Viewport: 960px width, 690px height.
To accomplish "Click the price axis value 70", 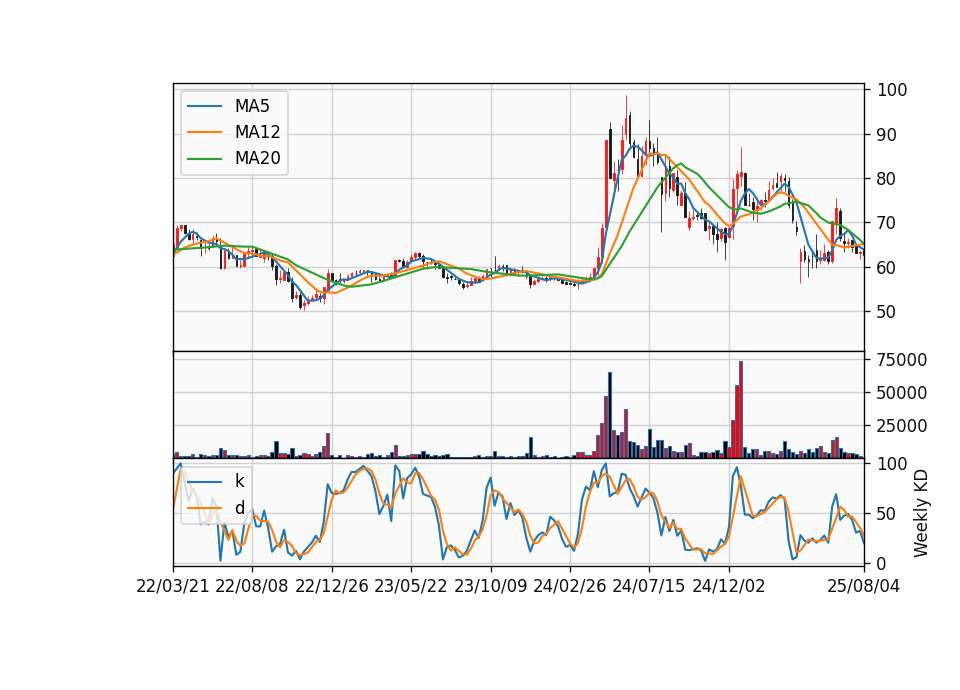I will pos(886,223).
